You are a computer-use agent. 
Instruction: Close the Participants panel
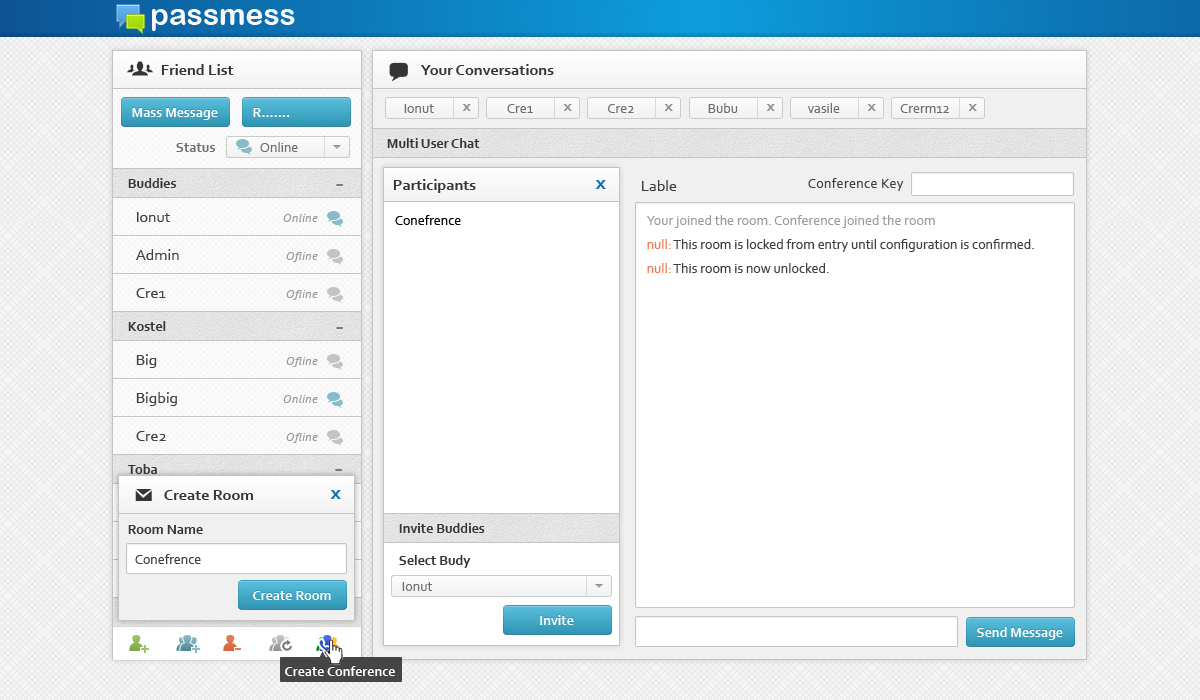pyautogui.click(x=600, y=185)
